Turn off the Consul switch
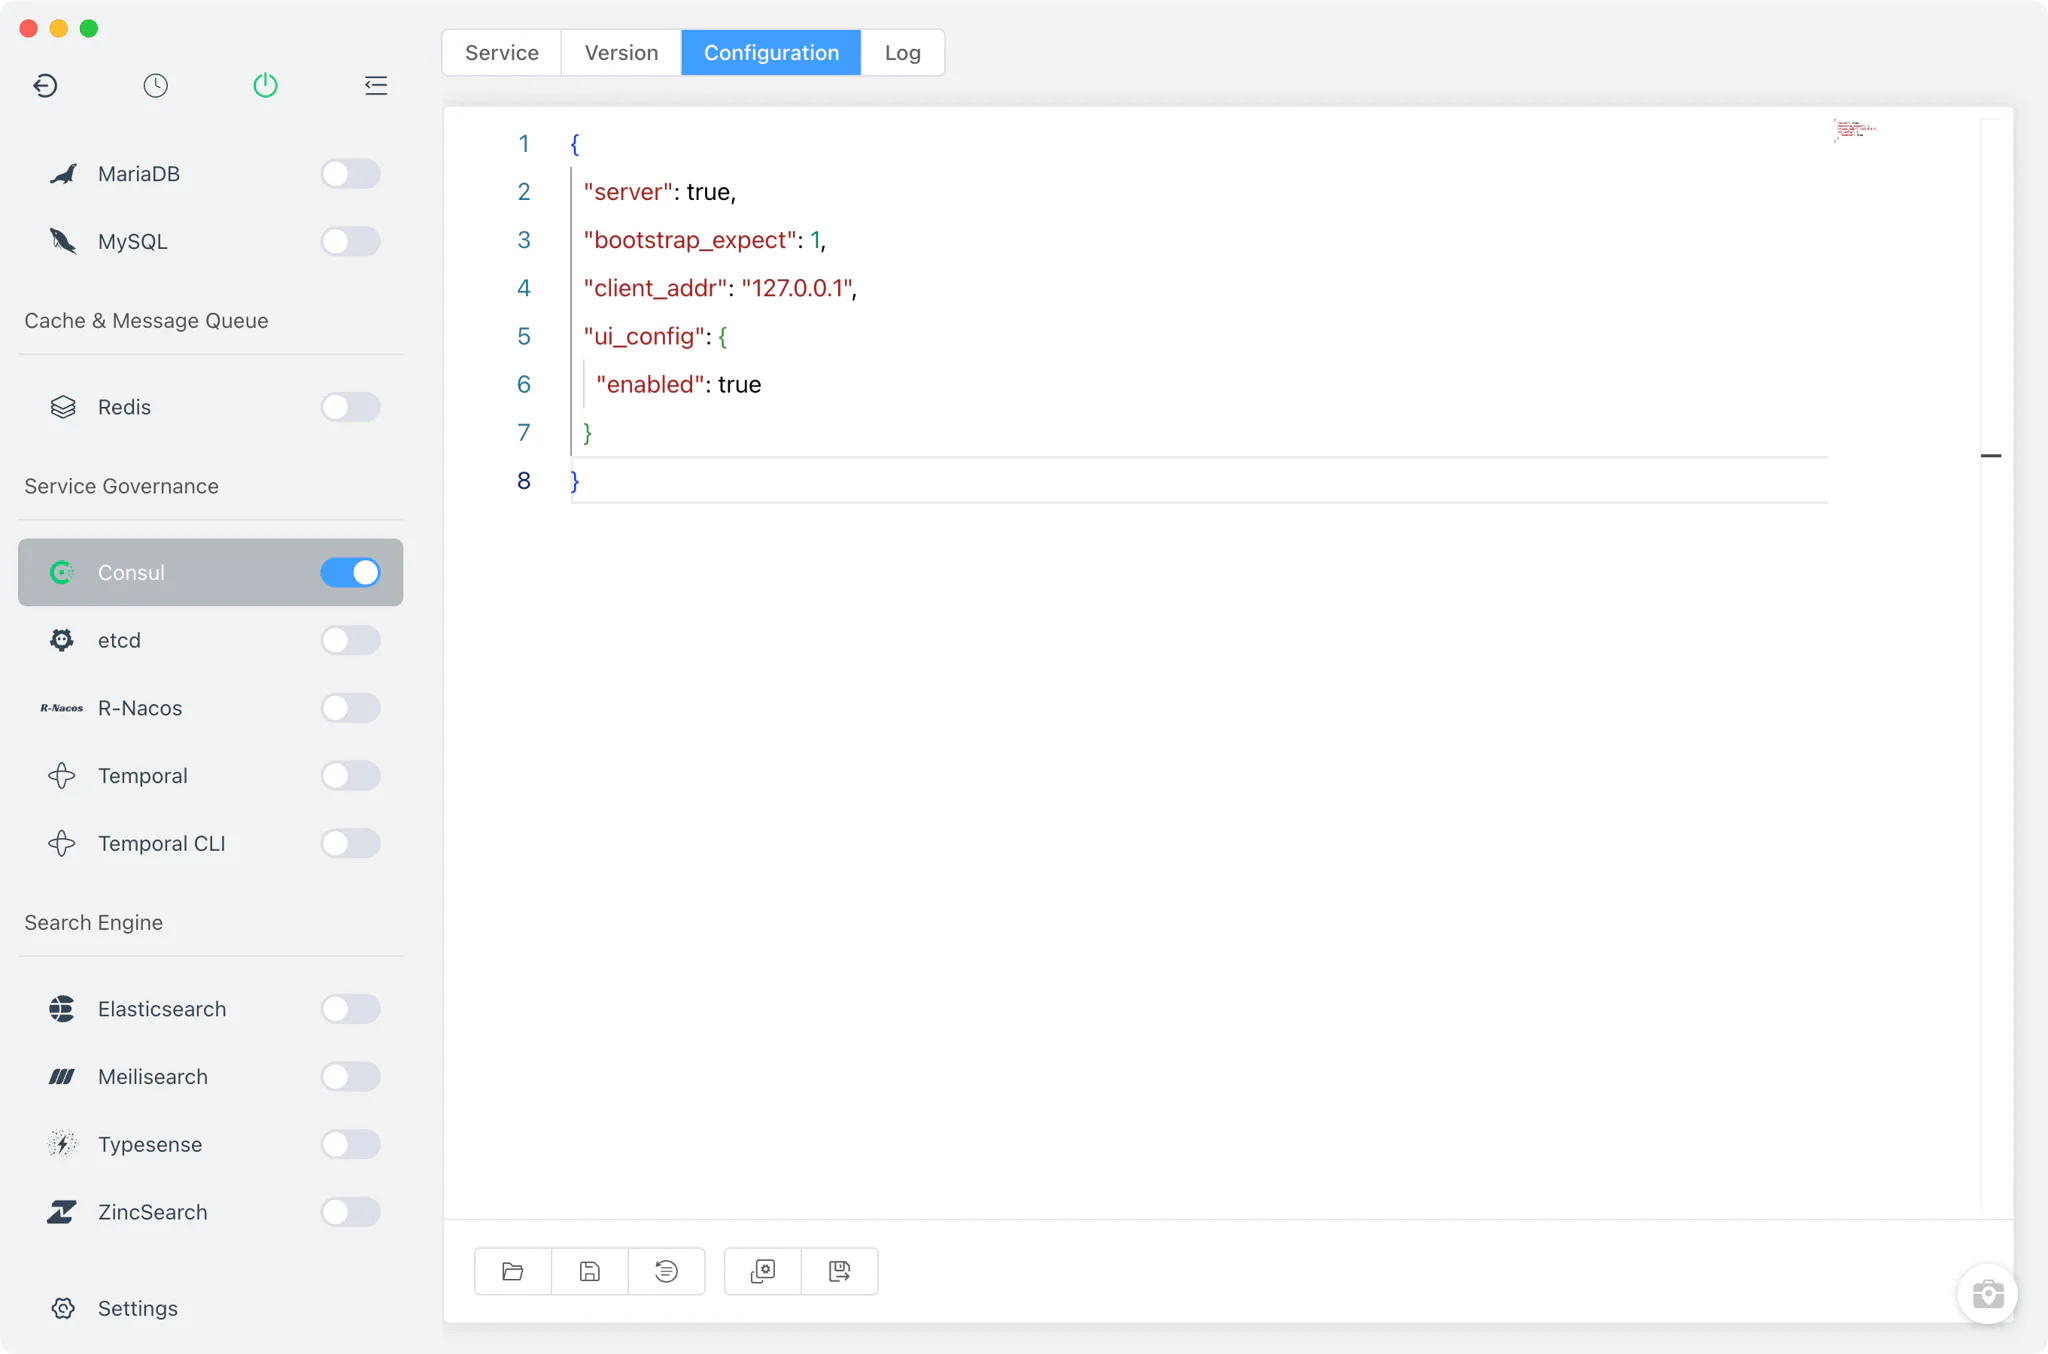The image size is (2048, 1354). [x=350, y=572]
